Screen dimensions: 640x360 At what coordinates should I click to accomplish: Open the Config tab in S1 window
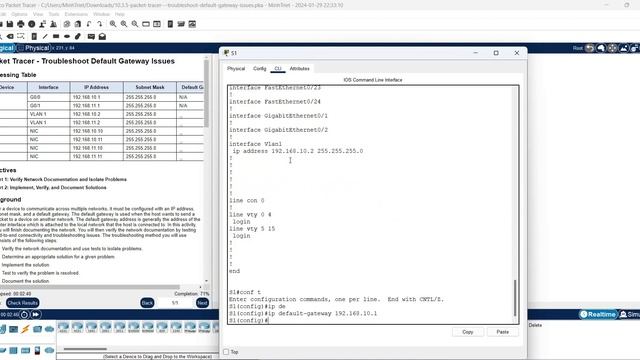pos(260,69)
